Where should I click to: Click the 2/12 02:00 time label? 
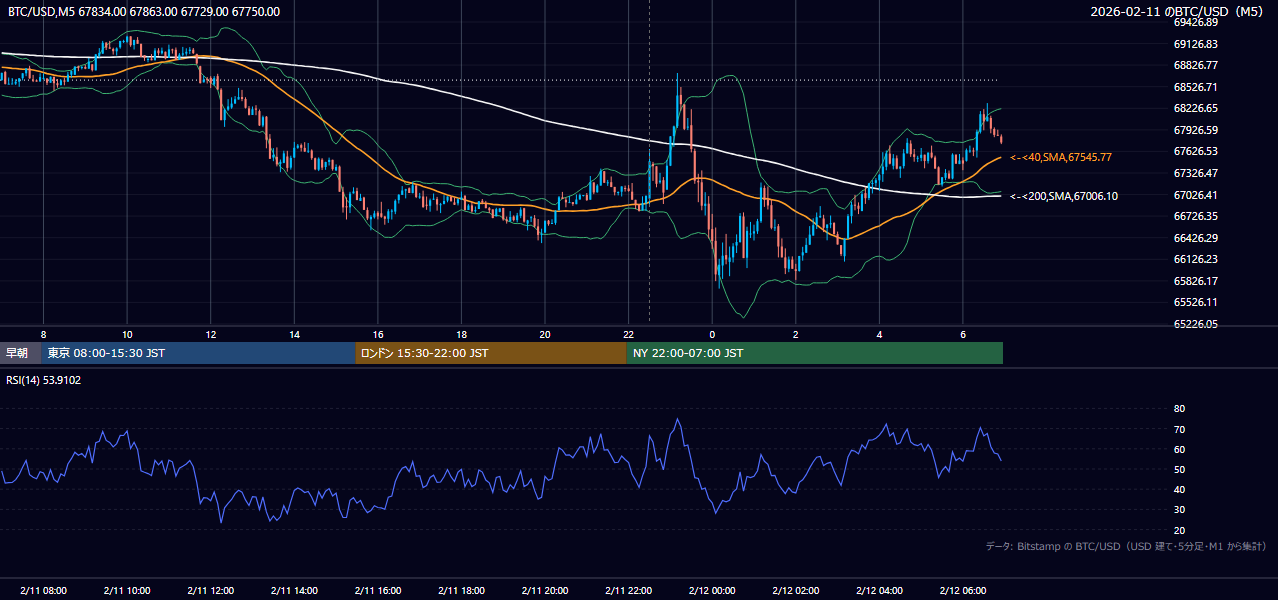[796, 591]
